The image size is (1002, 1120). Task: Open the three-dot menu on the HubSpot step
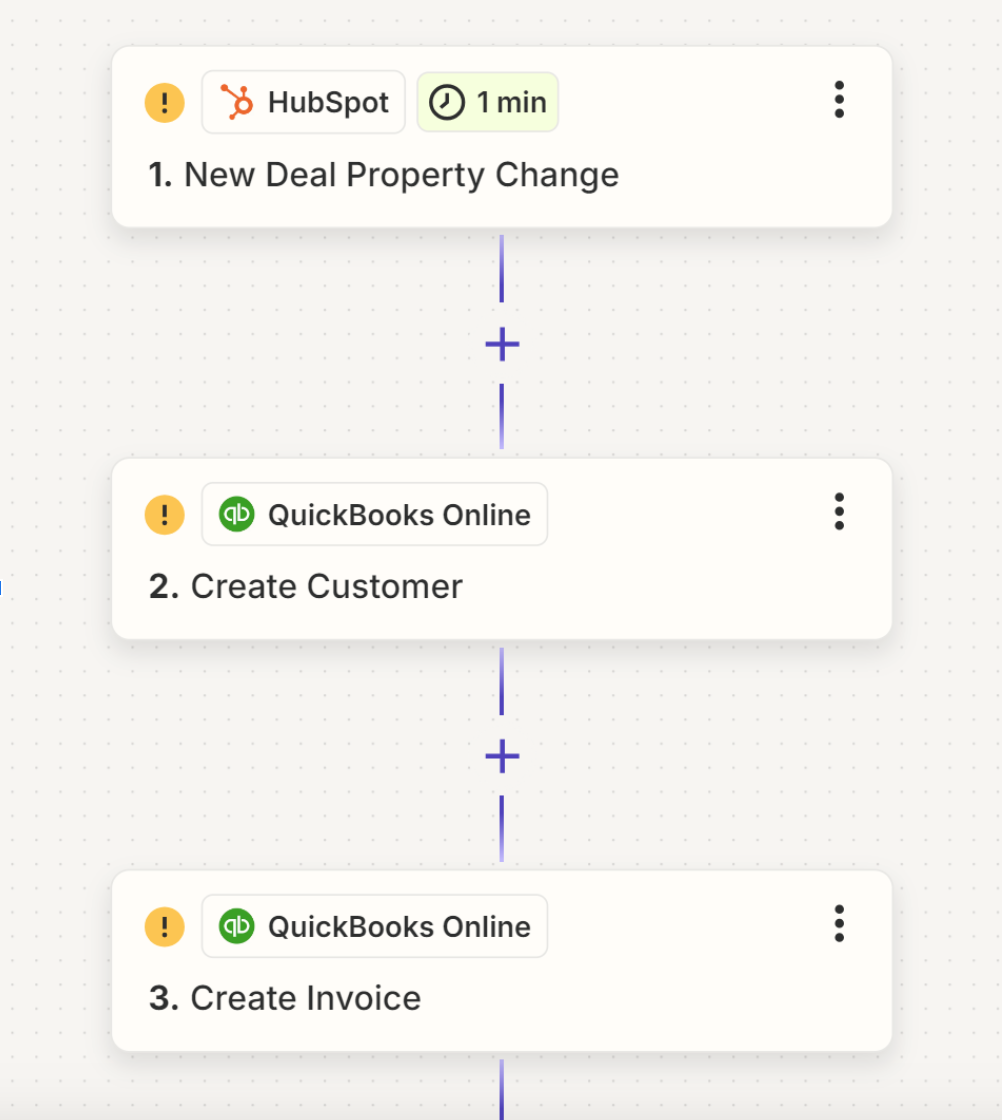pos(839,100)
